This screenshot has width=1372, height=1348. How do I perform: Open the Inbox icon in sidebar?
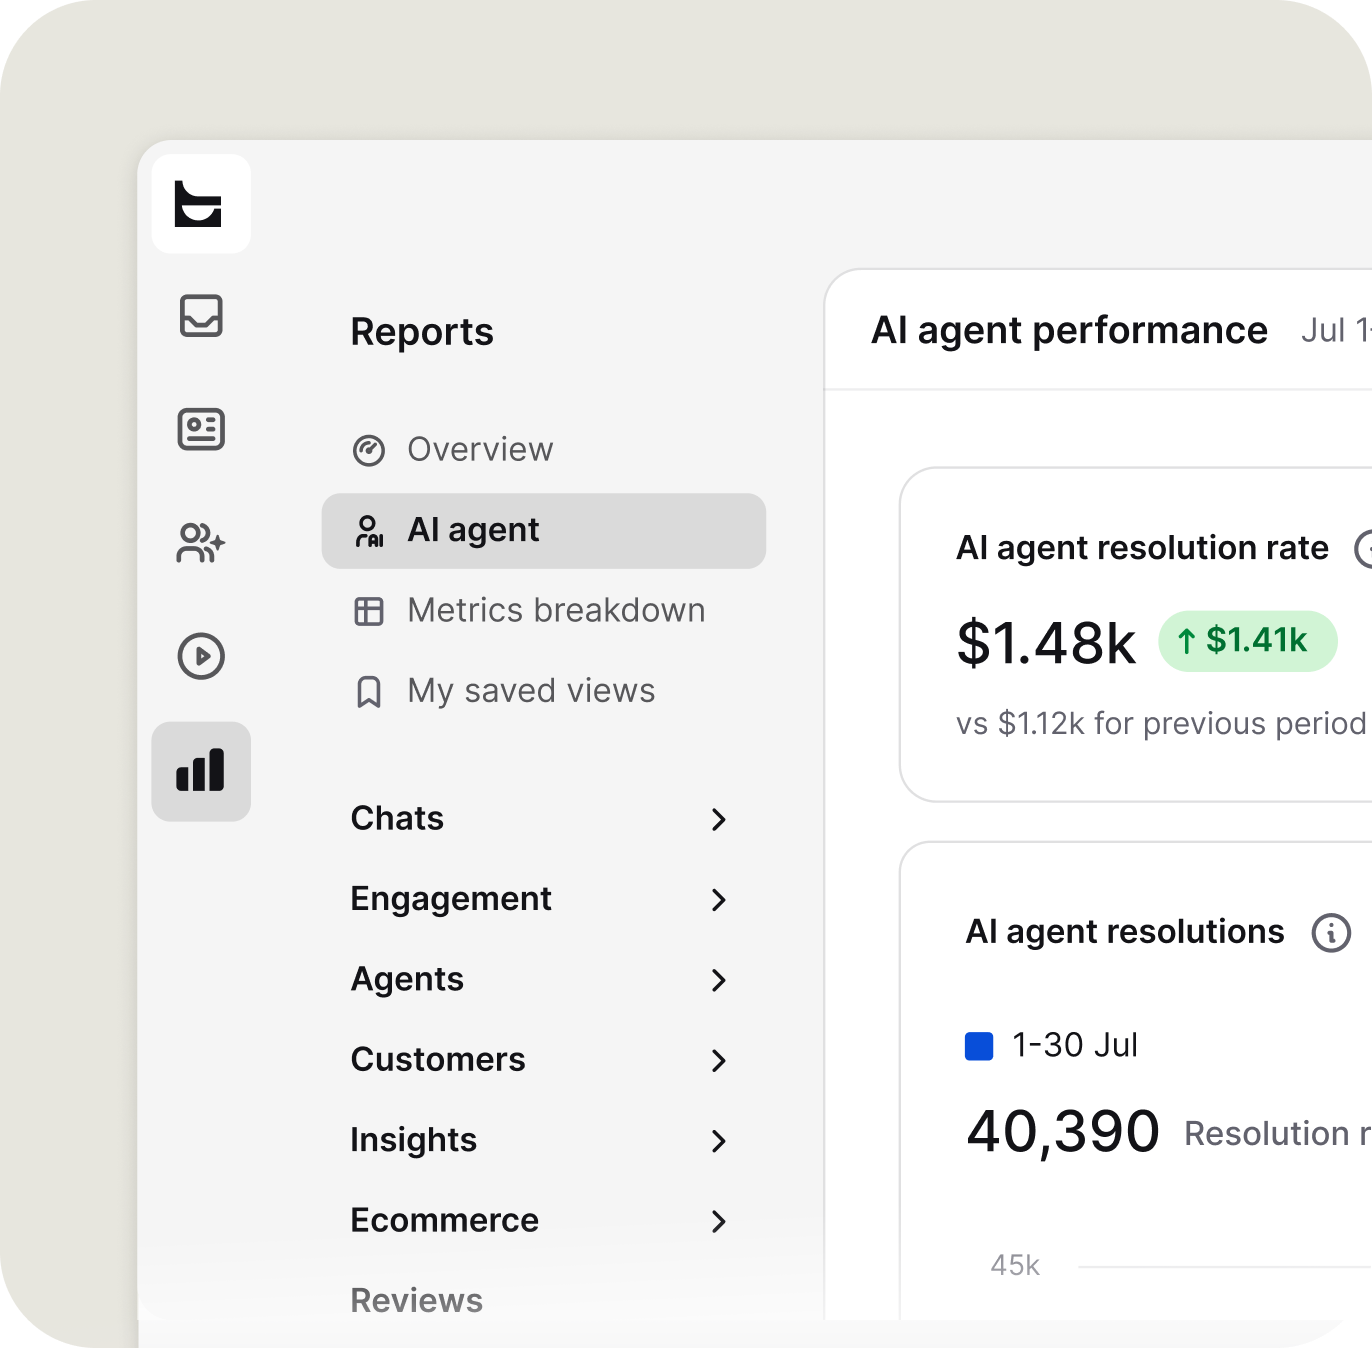pos(201,316)
